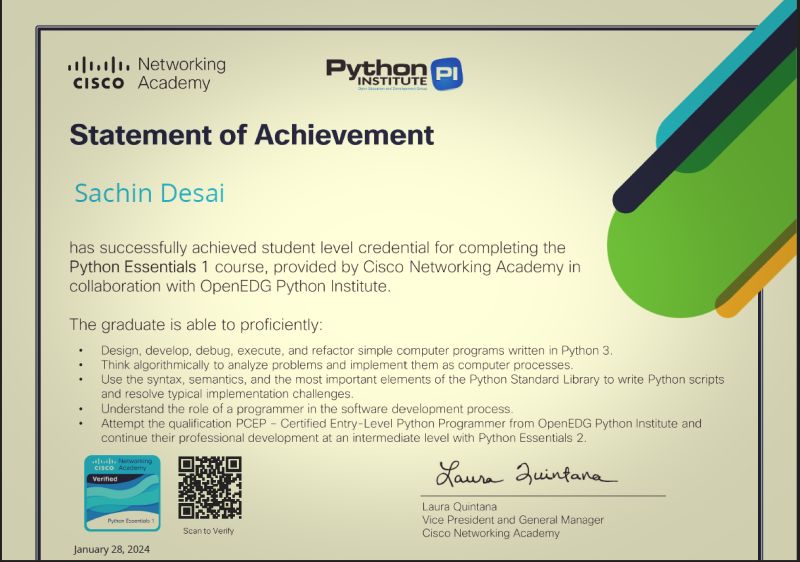The height and width of the screenshot is (562, 800).
Task: Click 'The graduate is able to proficiently:' line
Action: coord(196,324)
